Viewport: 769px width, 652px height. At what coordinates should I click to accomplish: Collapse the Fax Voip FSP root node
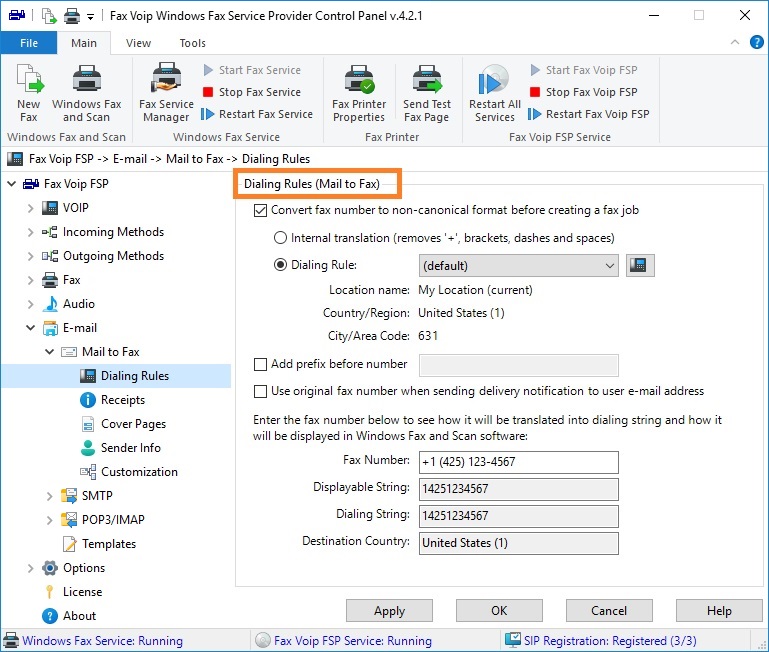(12, 184)
